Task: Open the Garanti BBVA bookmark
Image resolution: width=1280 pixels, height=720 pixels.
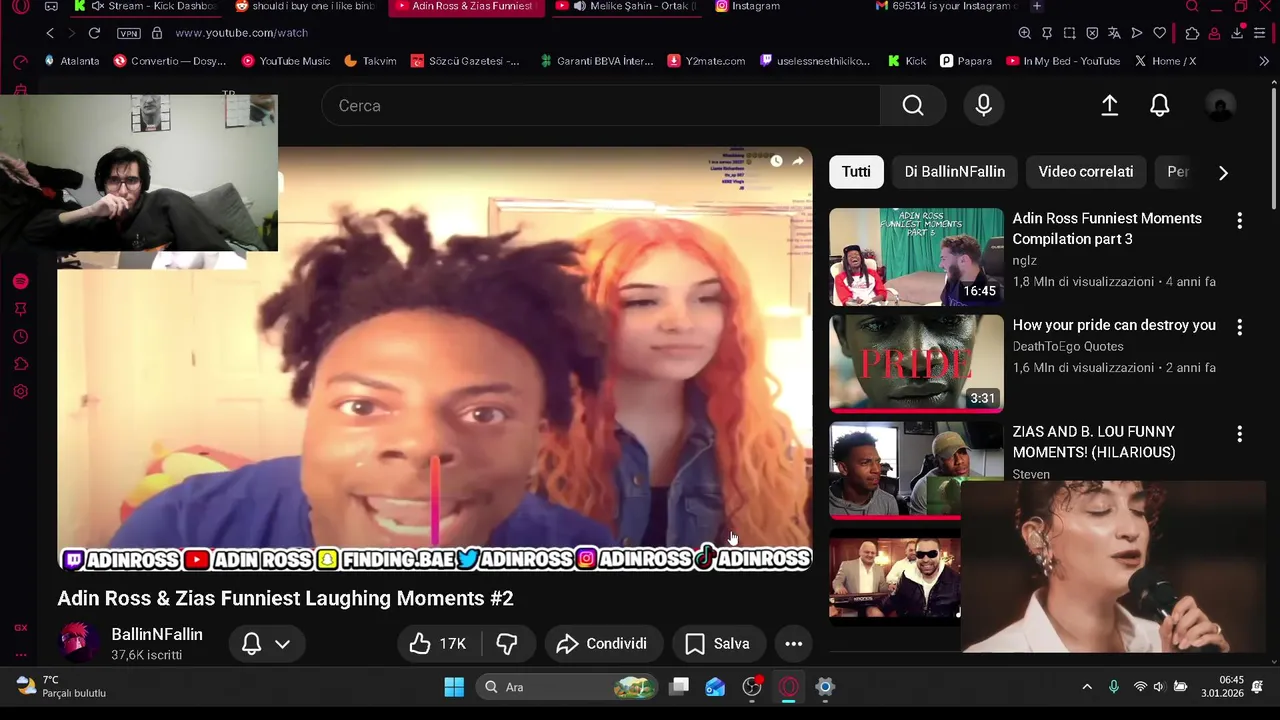Action: click(x=596, y=61)
